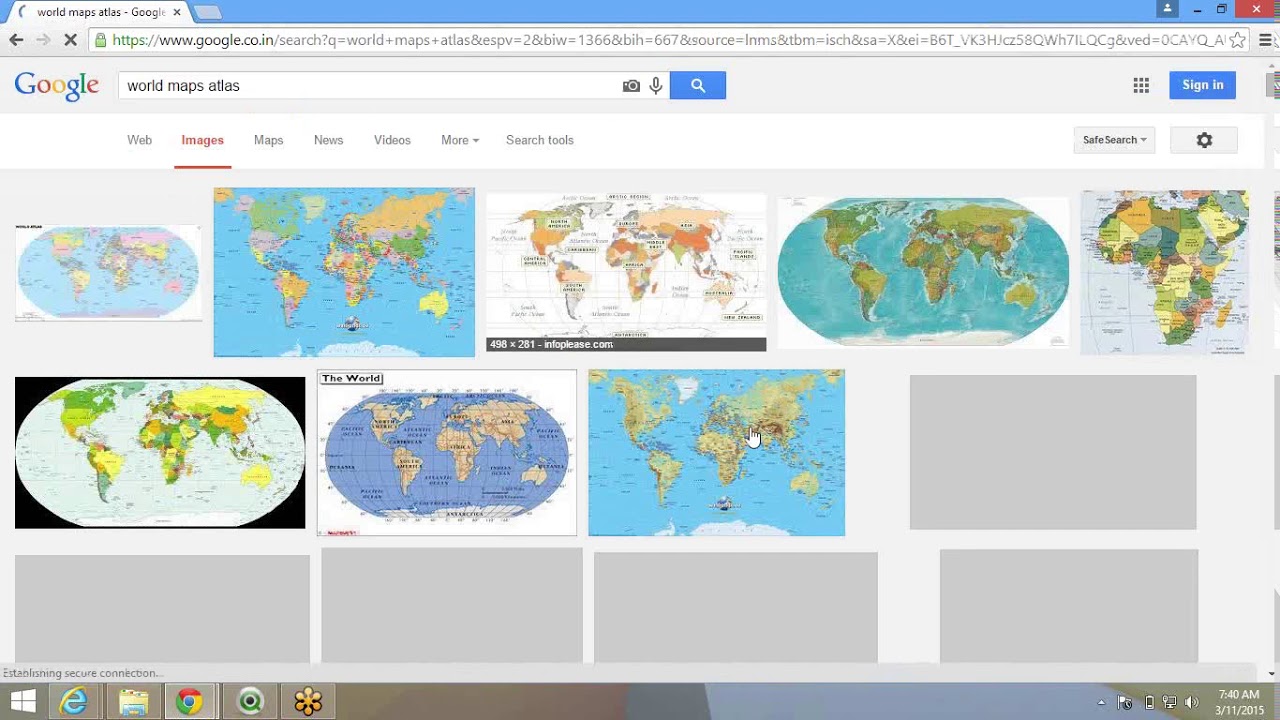The width and height of the screenshot is (1280, 720).
Task: Open the green circular recorder taskbar app
Action: point(250,702)
